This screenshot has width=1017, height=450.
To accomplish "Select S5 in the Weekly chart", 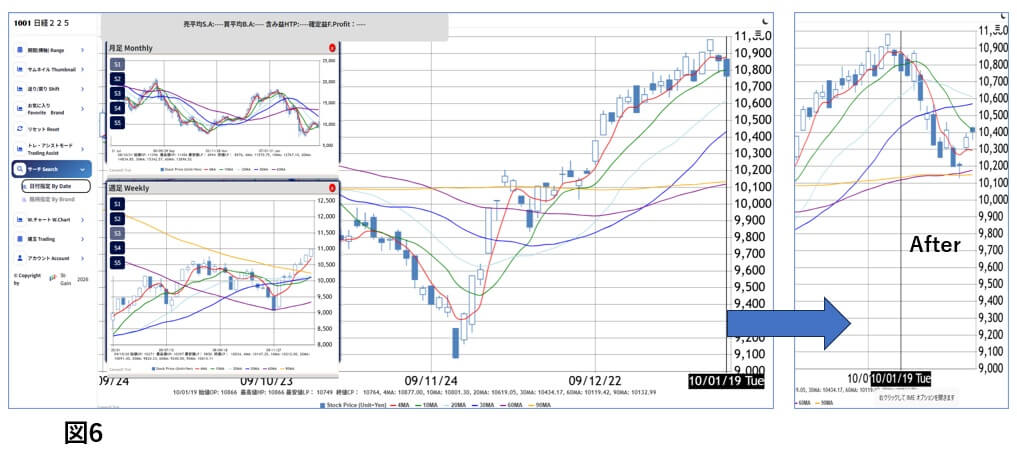I will point(117,263).
